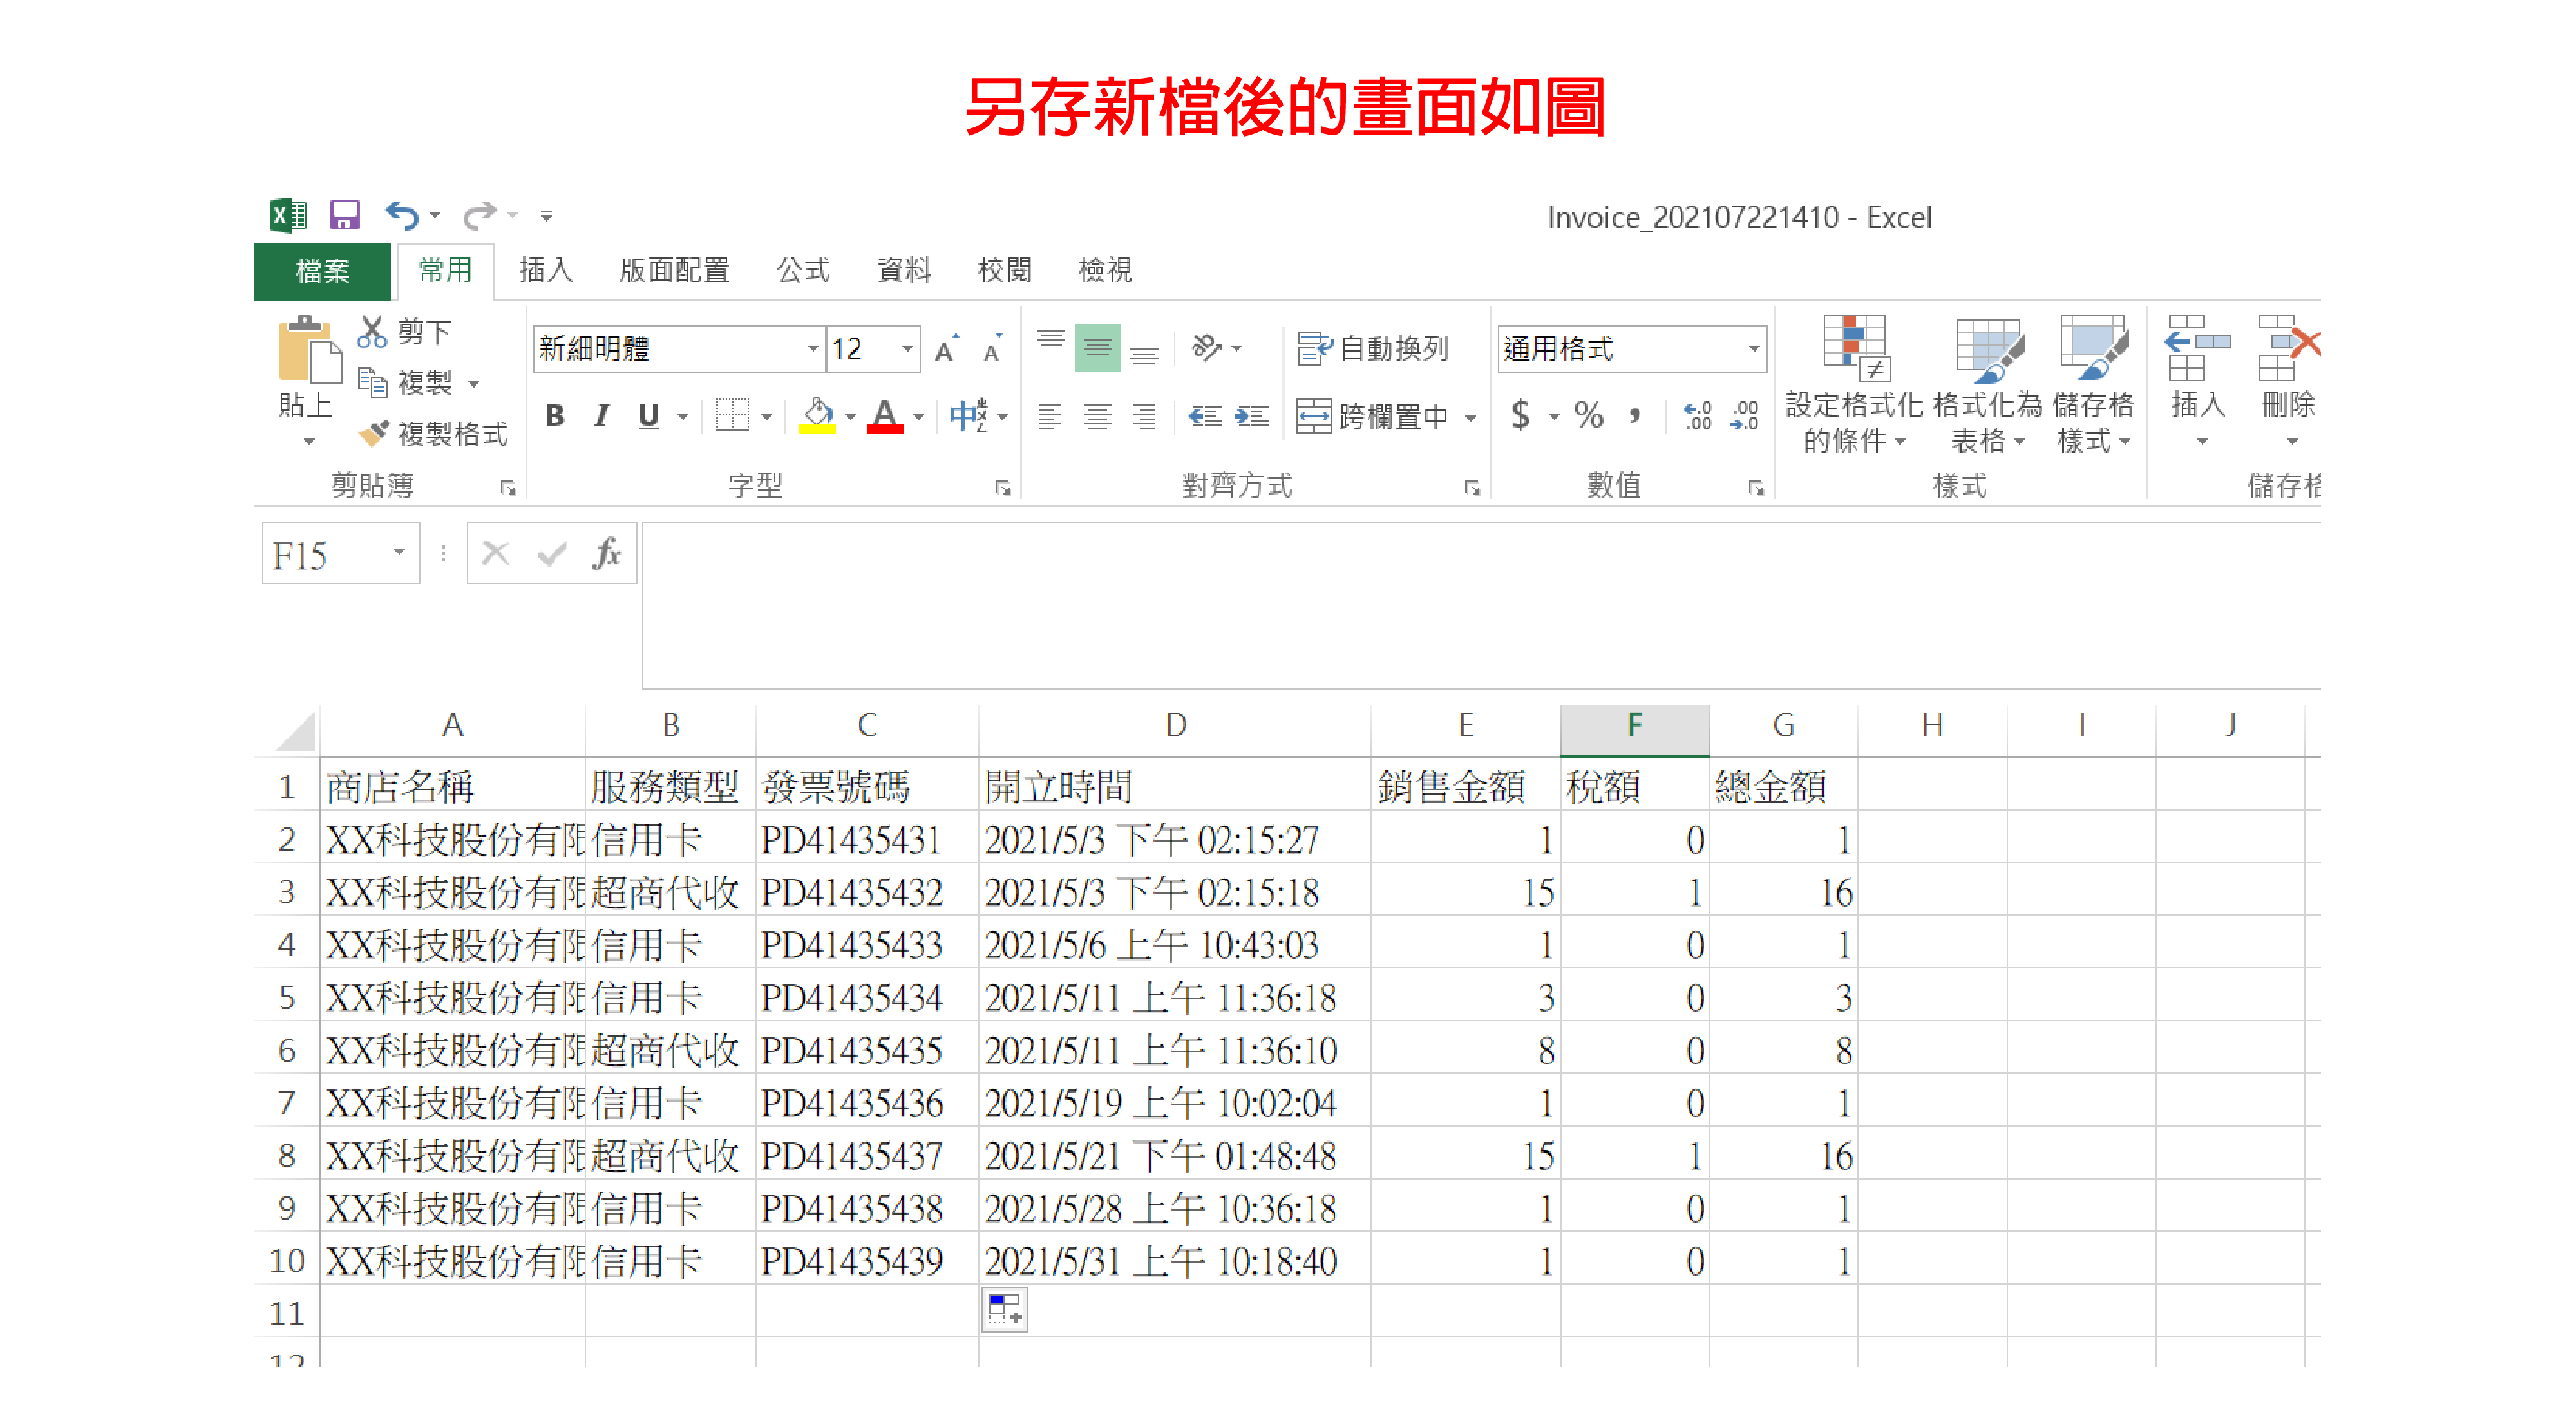Open number format dropdown 通用格式
Viewport: 2576px width, 1414px height.
click(x=1753, y=349)
